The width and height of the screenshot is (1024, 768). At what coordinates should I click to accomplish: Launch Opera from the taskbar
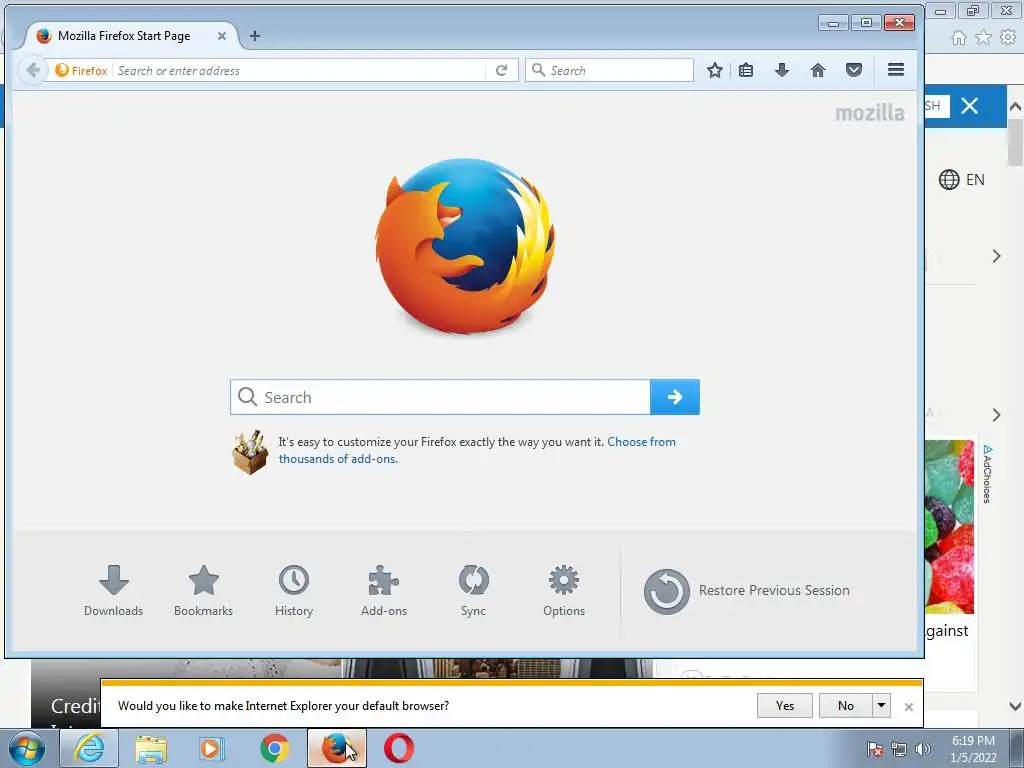398,748
